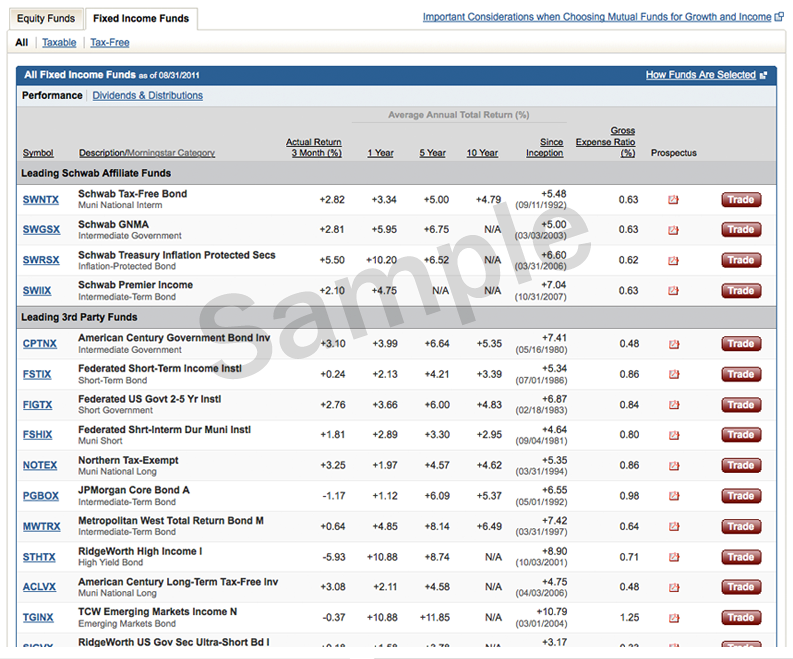Open prospectus PDF icon for MWTRX

click(674, 526)
